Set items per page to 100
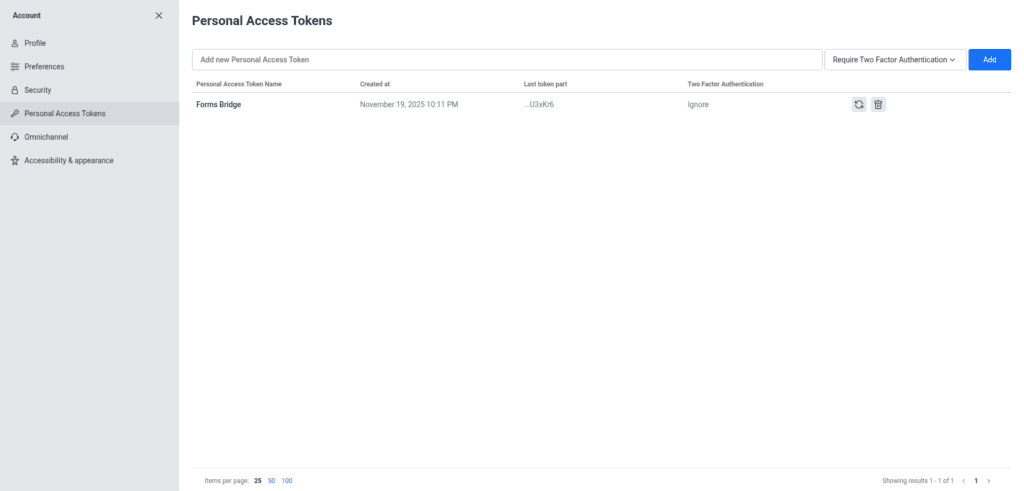Image resolution: width=1024 pixels, height=491 pixels. pos(287,481)
